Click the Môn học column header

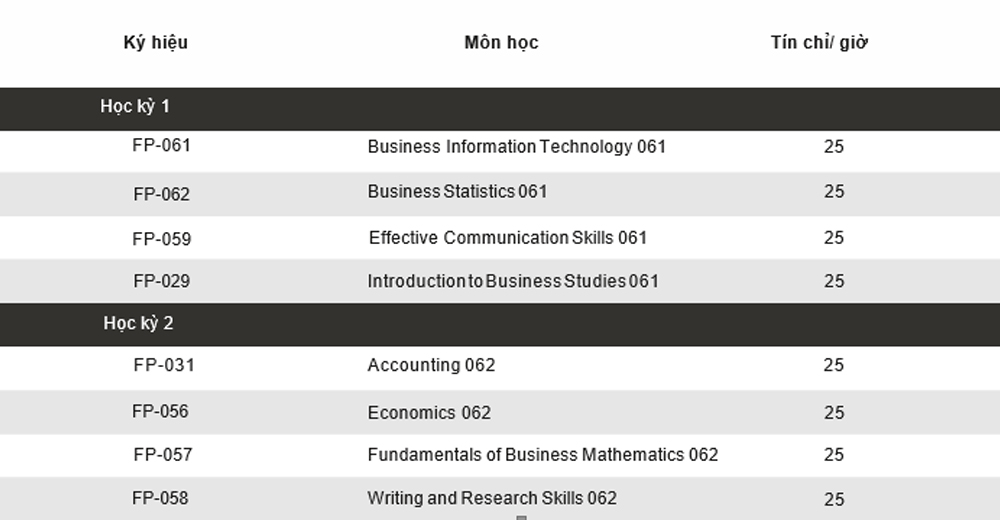pos(501,43)
